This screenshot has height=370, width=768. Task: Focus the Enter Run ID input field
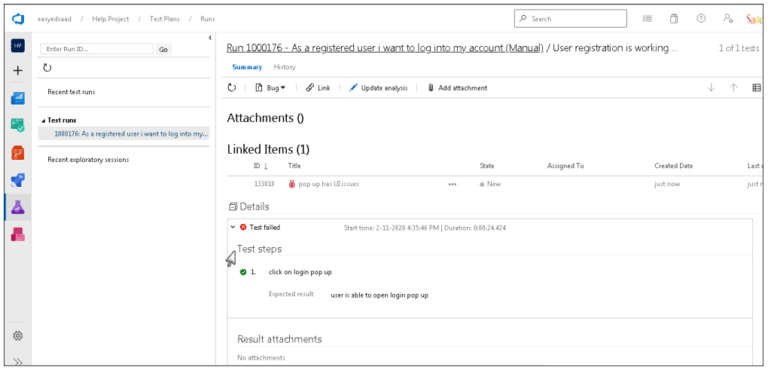coord(97,49)
